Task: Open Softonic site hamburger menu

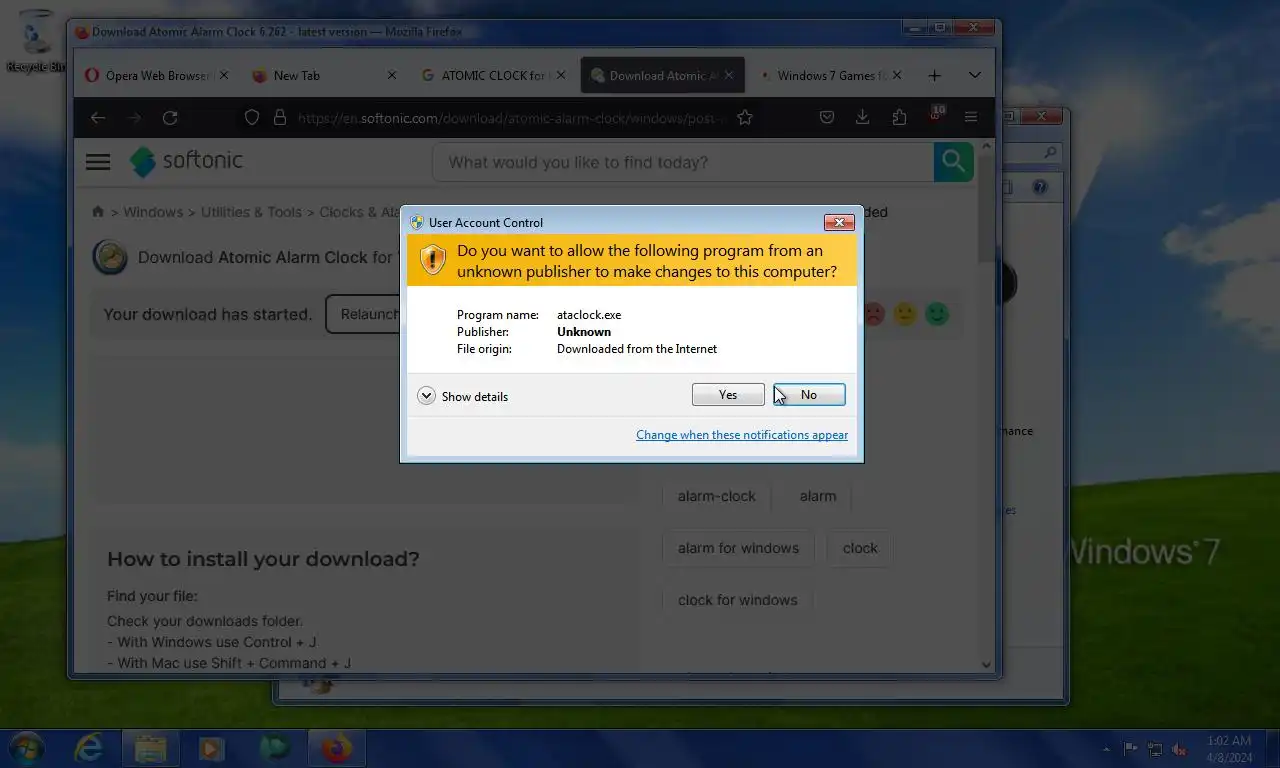Action: [x=98, y=162]
